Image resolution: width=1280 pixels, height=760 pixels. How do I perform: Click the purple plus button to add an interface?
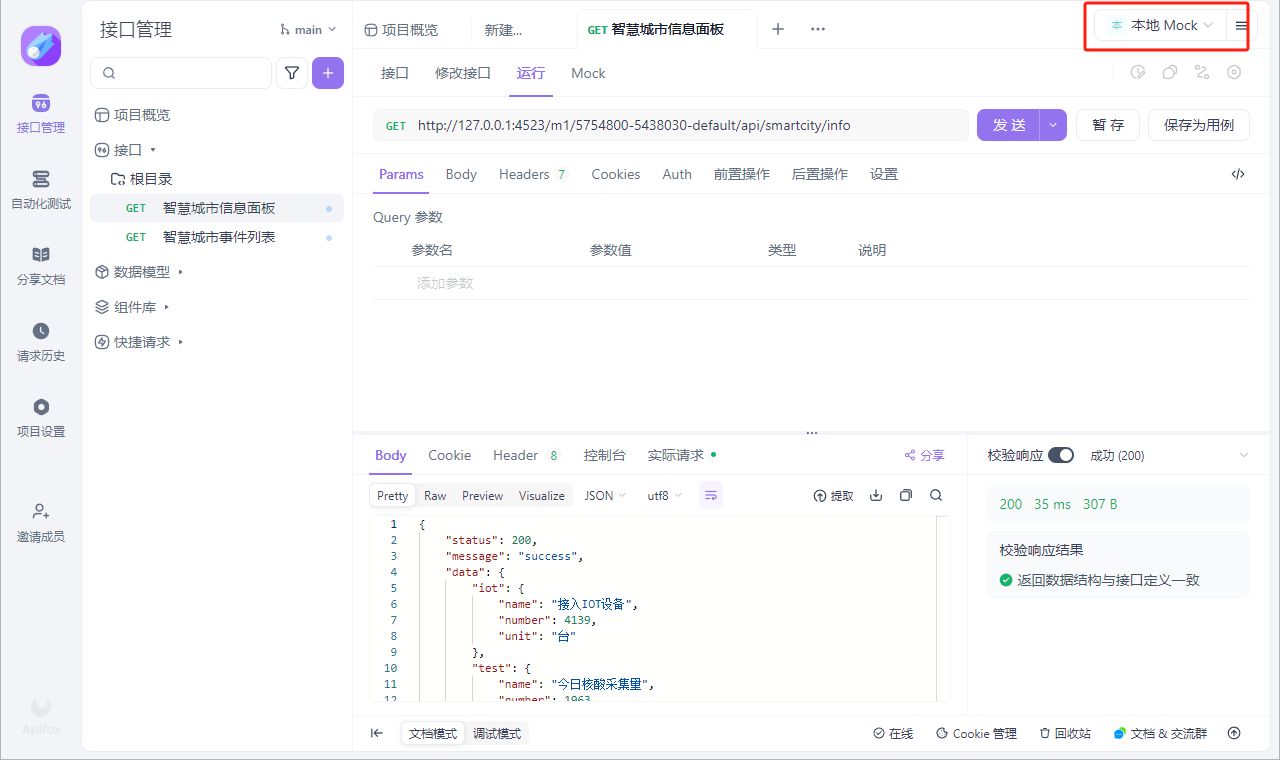pyautogui.click(x=328, y=73)
